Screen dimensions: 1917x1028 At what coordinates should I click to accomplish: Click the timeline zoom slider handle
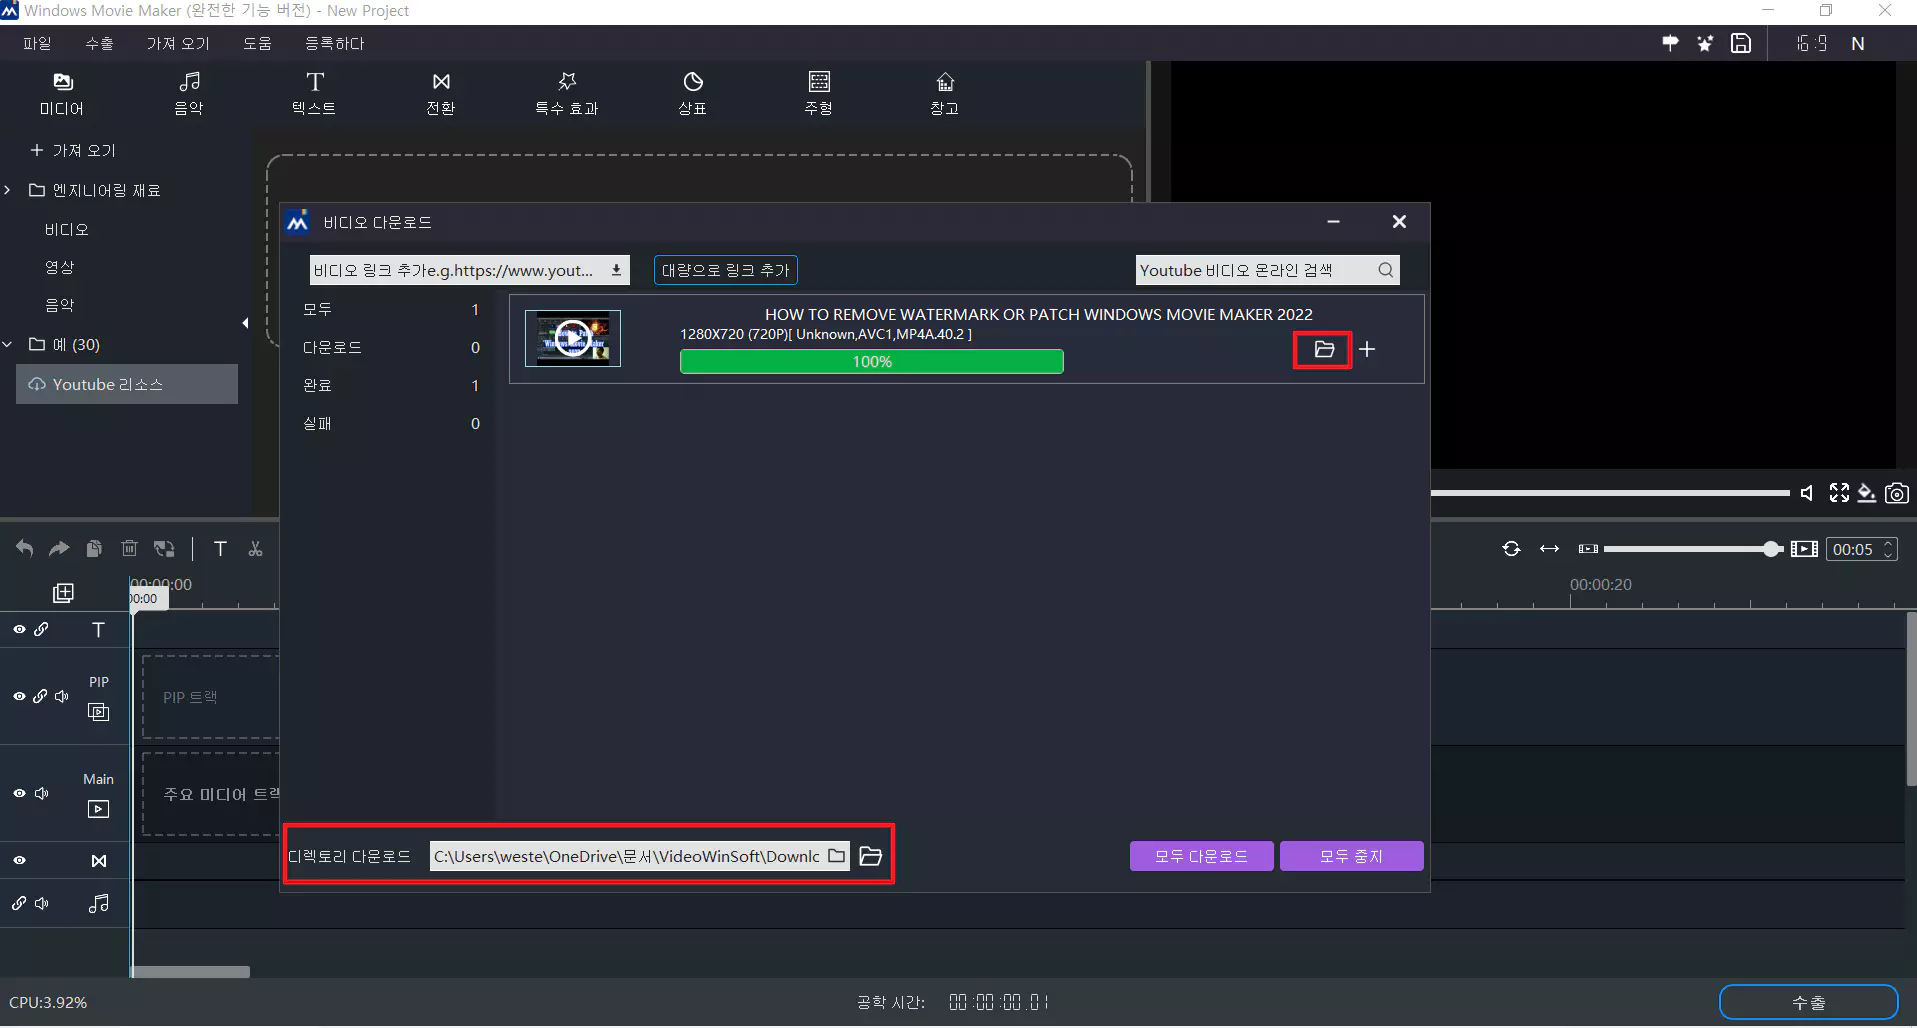click(x=1772, y=549)
